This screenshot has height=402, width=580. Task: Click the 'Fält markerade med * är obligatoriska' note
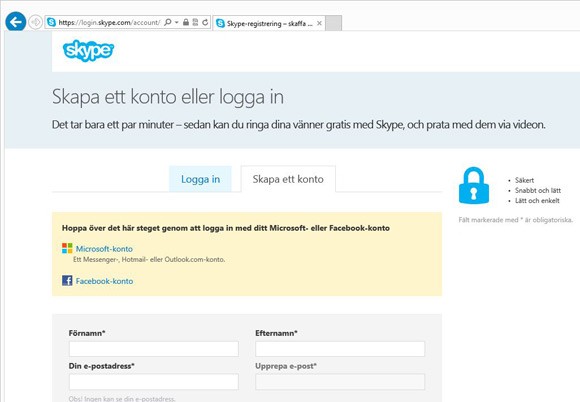click(x=516, y=220)
